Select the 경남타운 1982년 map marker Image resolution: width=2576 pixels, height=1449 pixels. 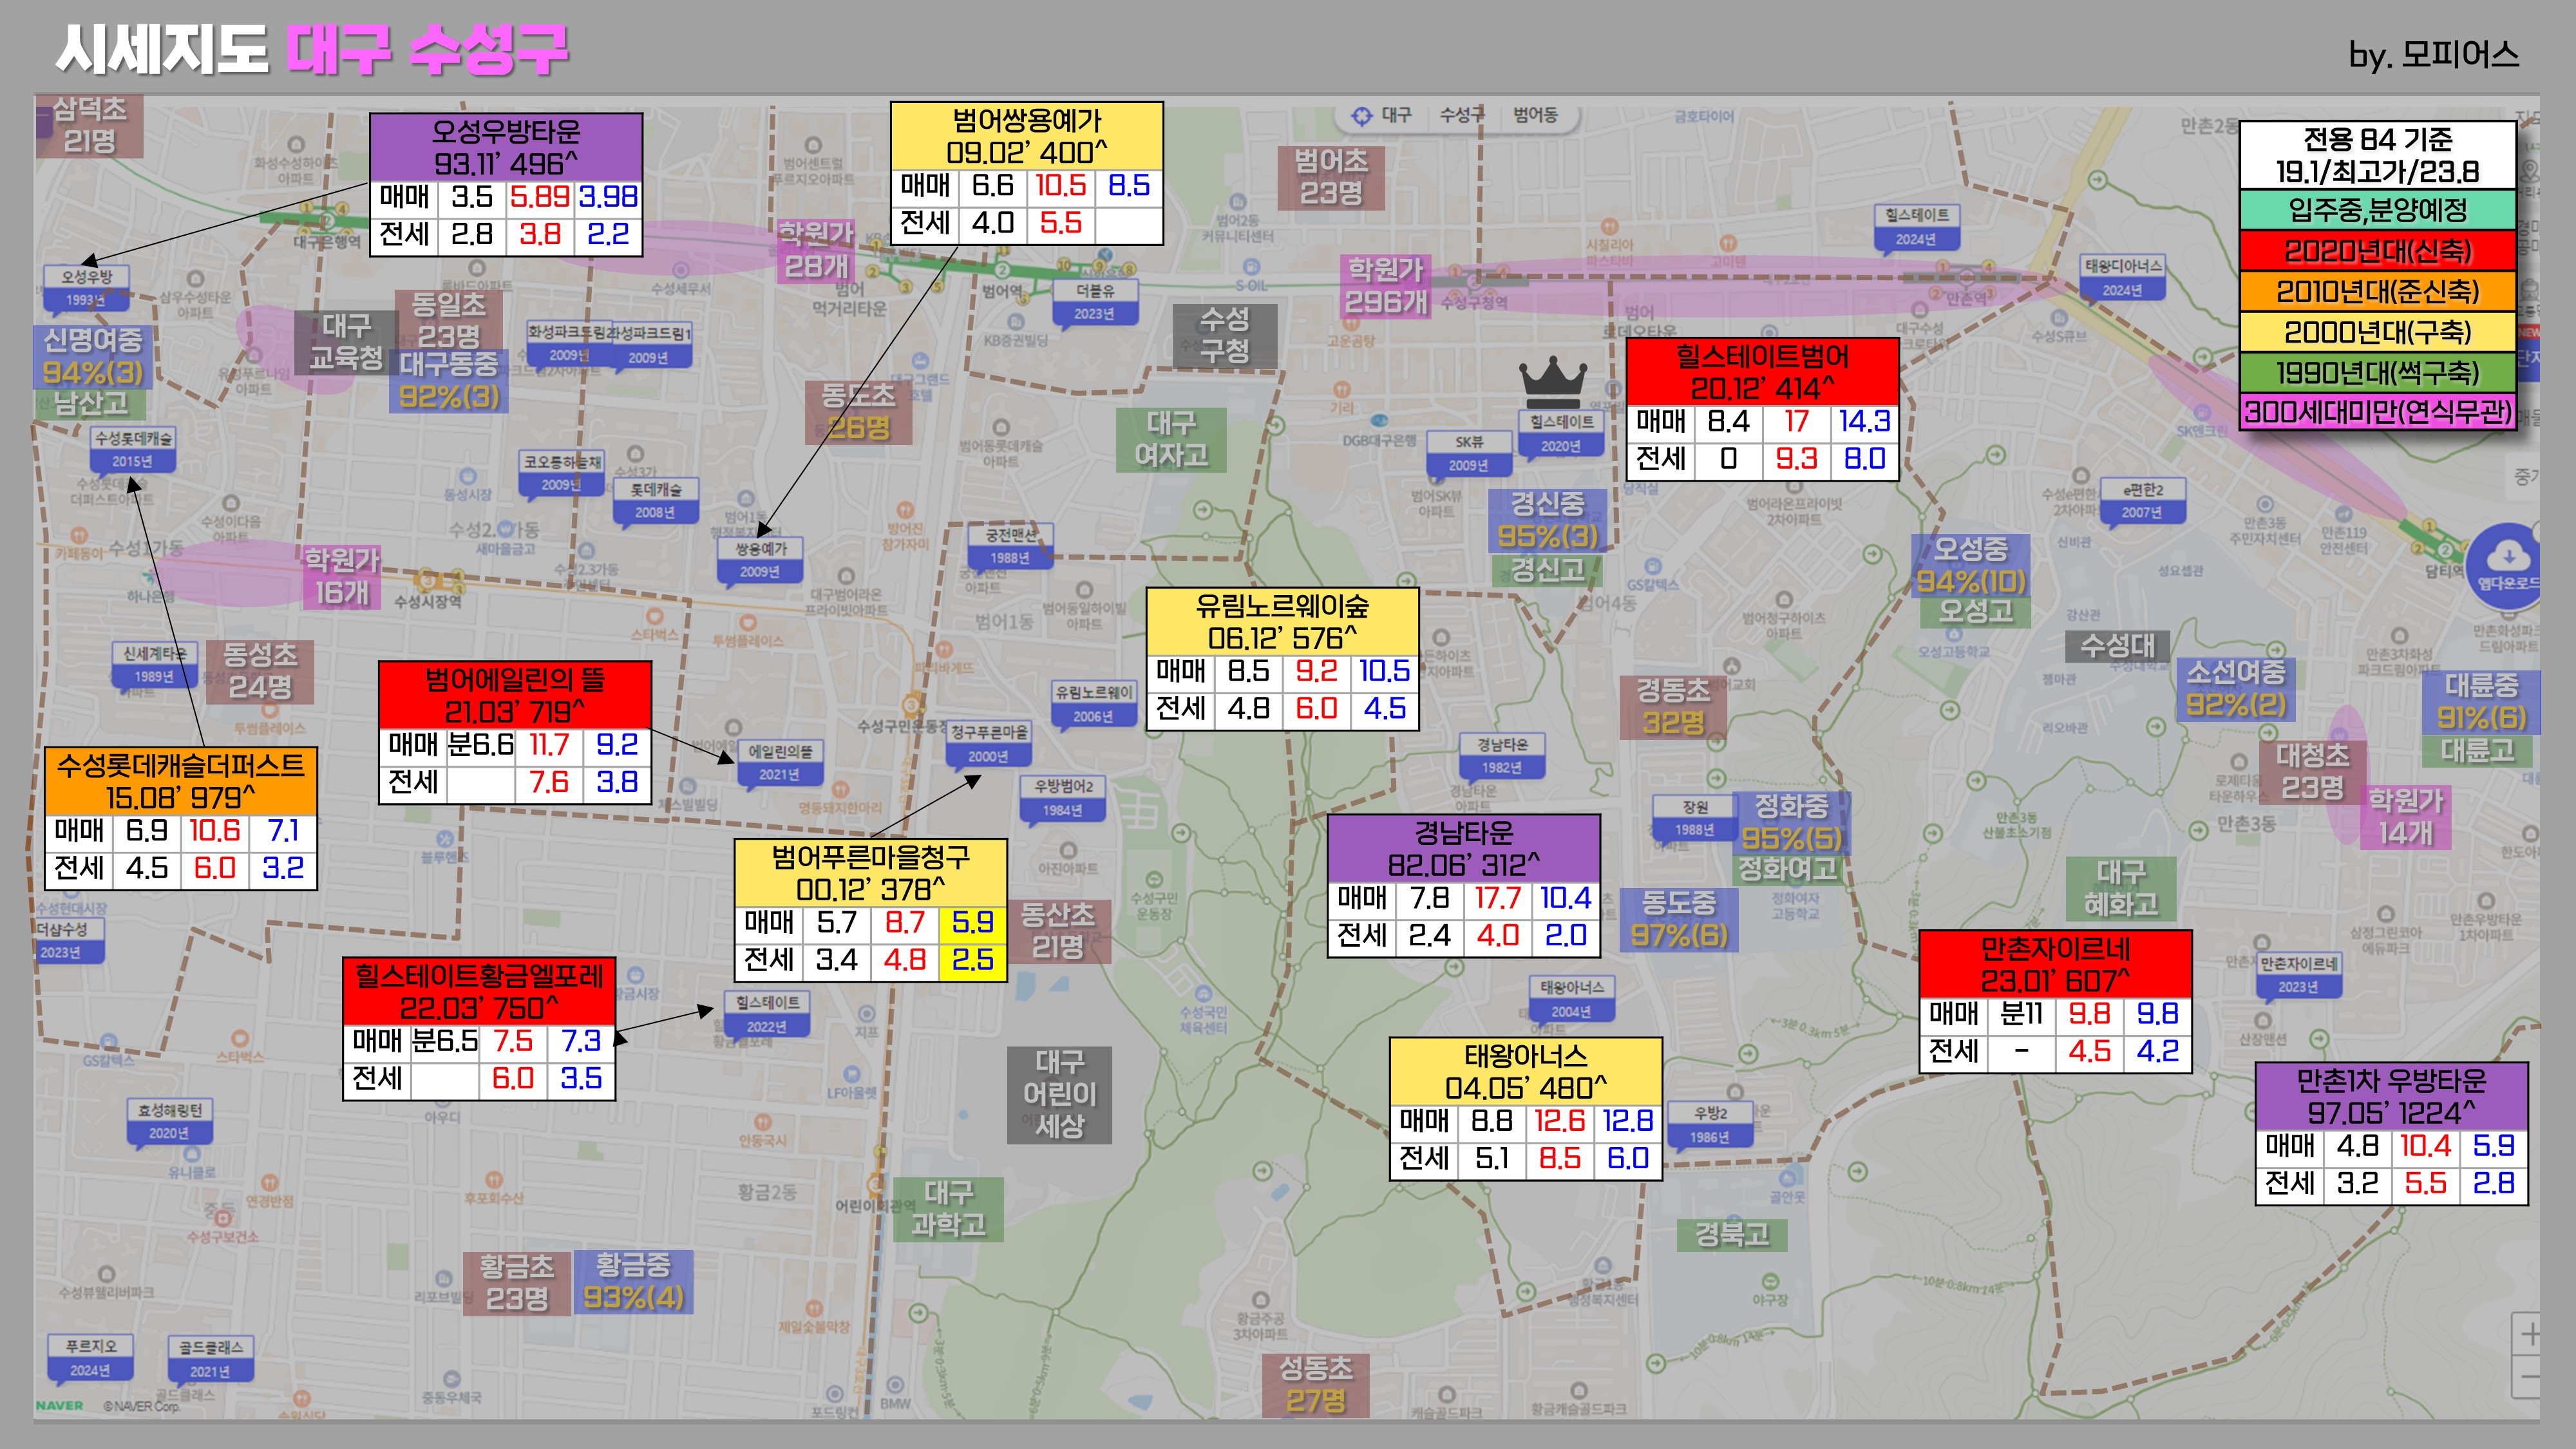click(1501, 755)
